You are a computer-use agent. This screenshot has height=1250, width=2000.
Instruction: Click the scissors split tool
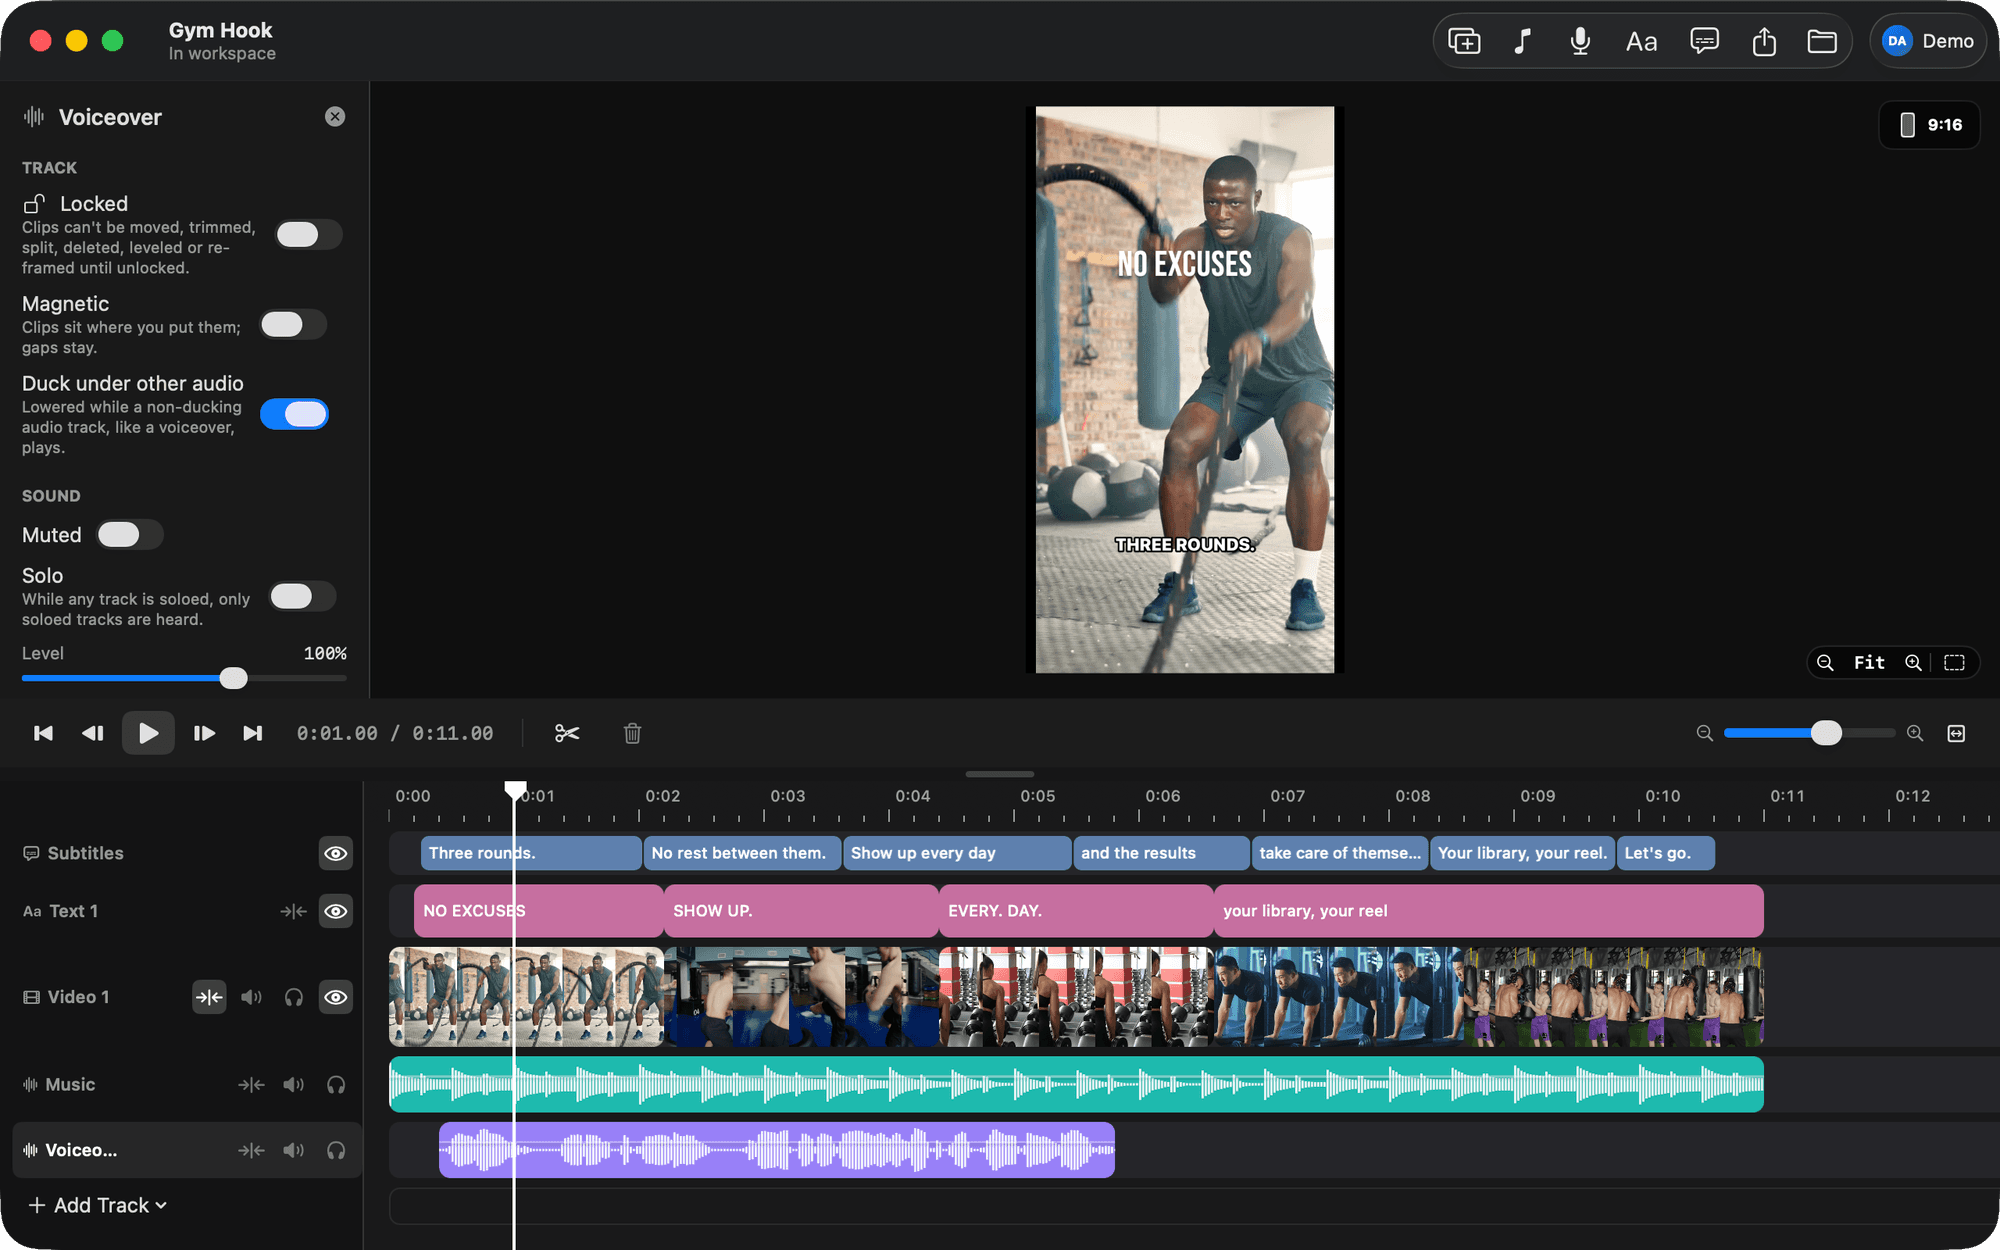coord(567,733)
